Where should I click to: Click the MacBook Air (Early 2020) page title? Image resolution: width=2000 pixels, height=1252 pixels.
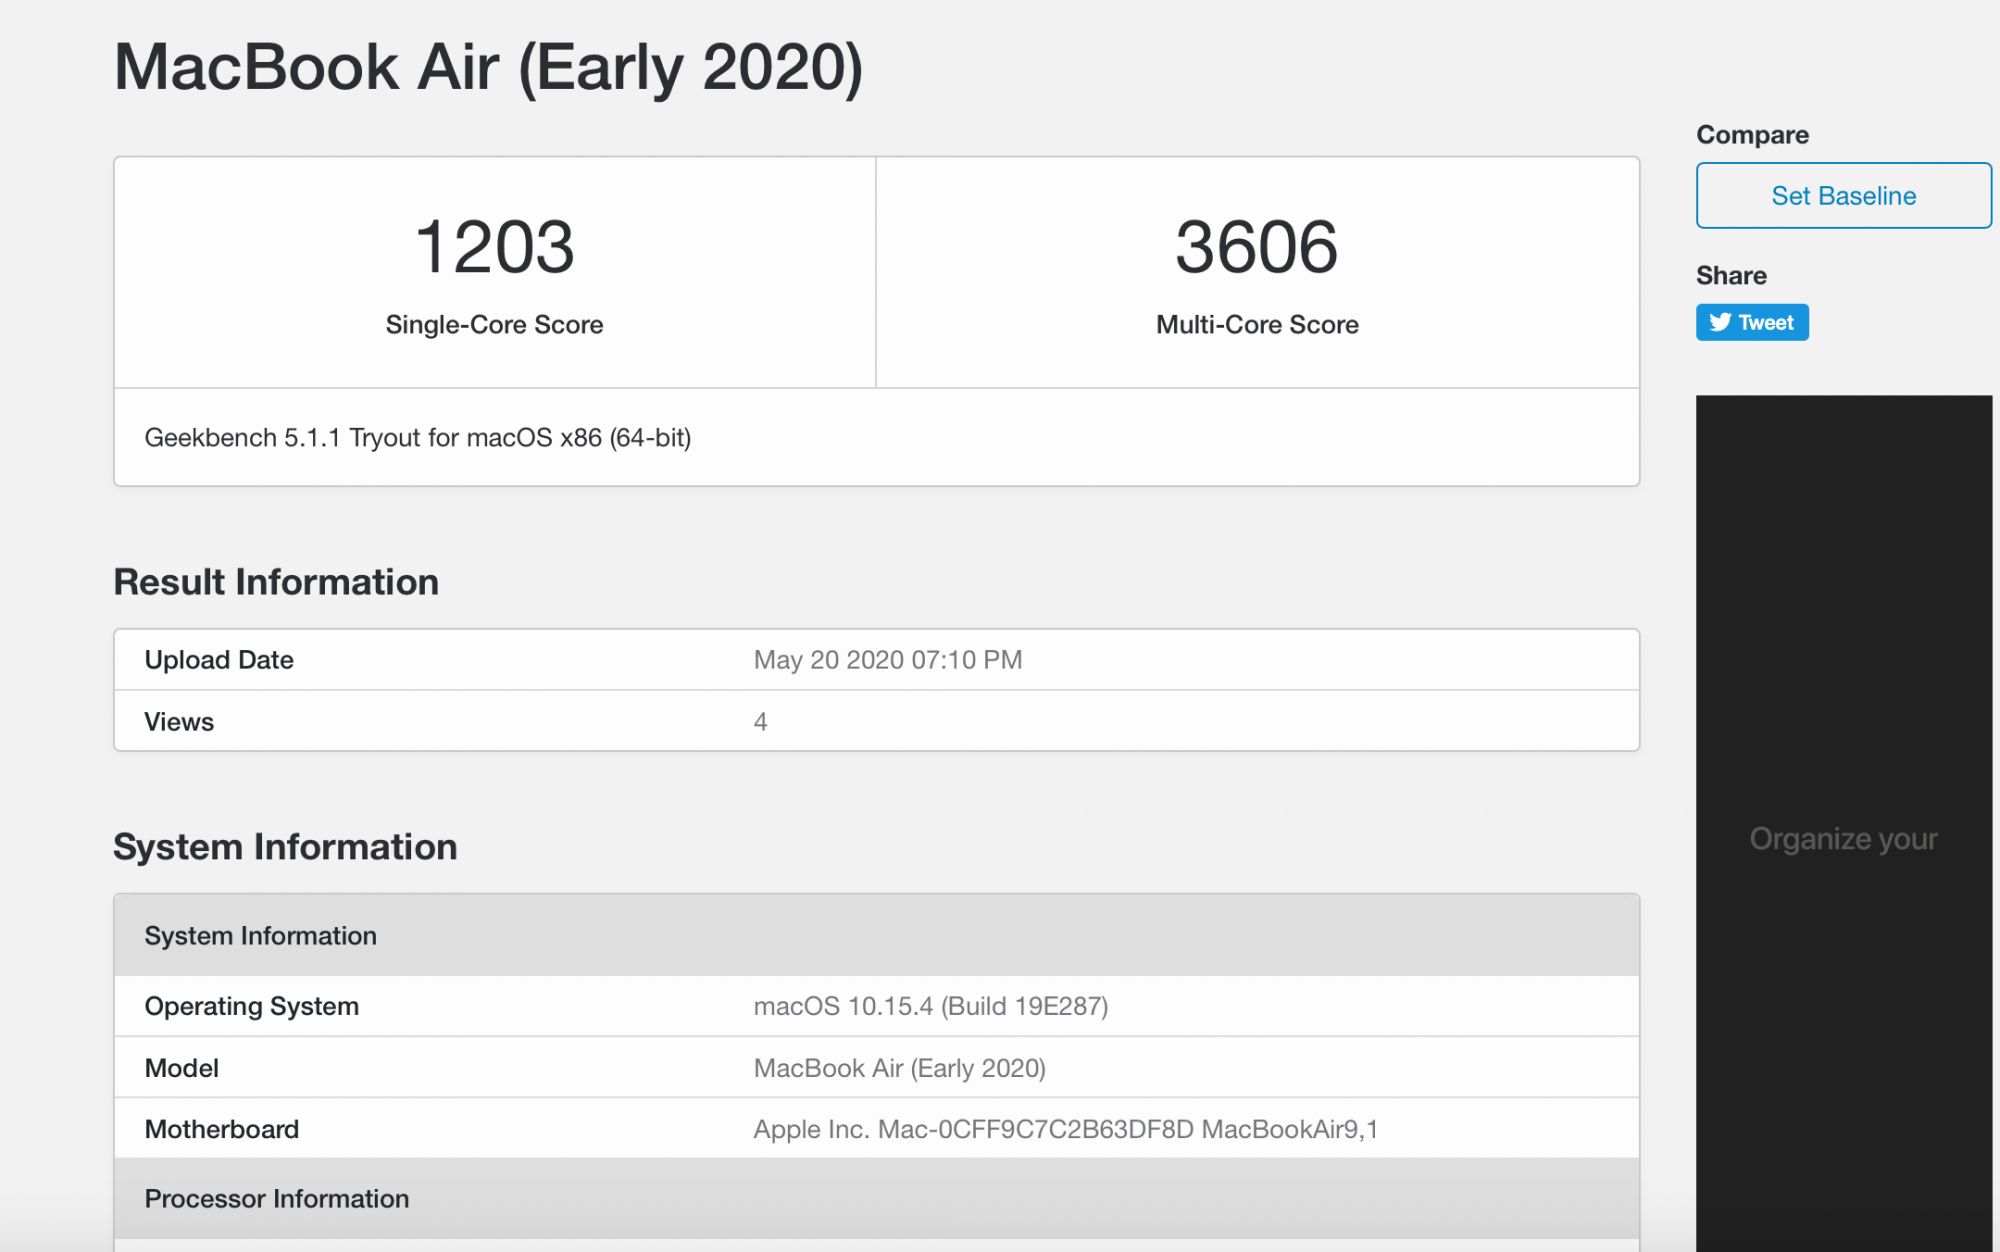click(x=488, y=68)
